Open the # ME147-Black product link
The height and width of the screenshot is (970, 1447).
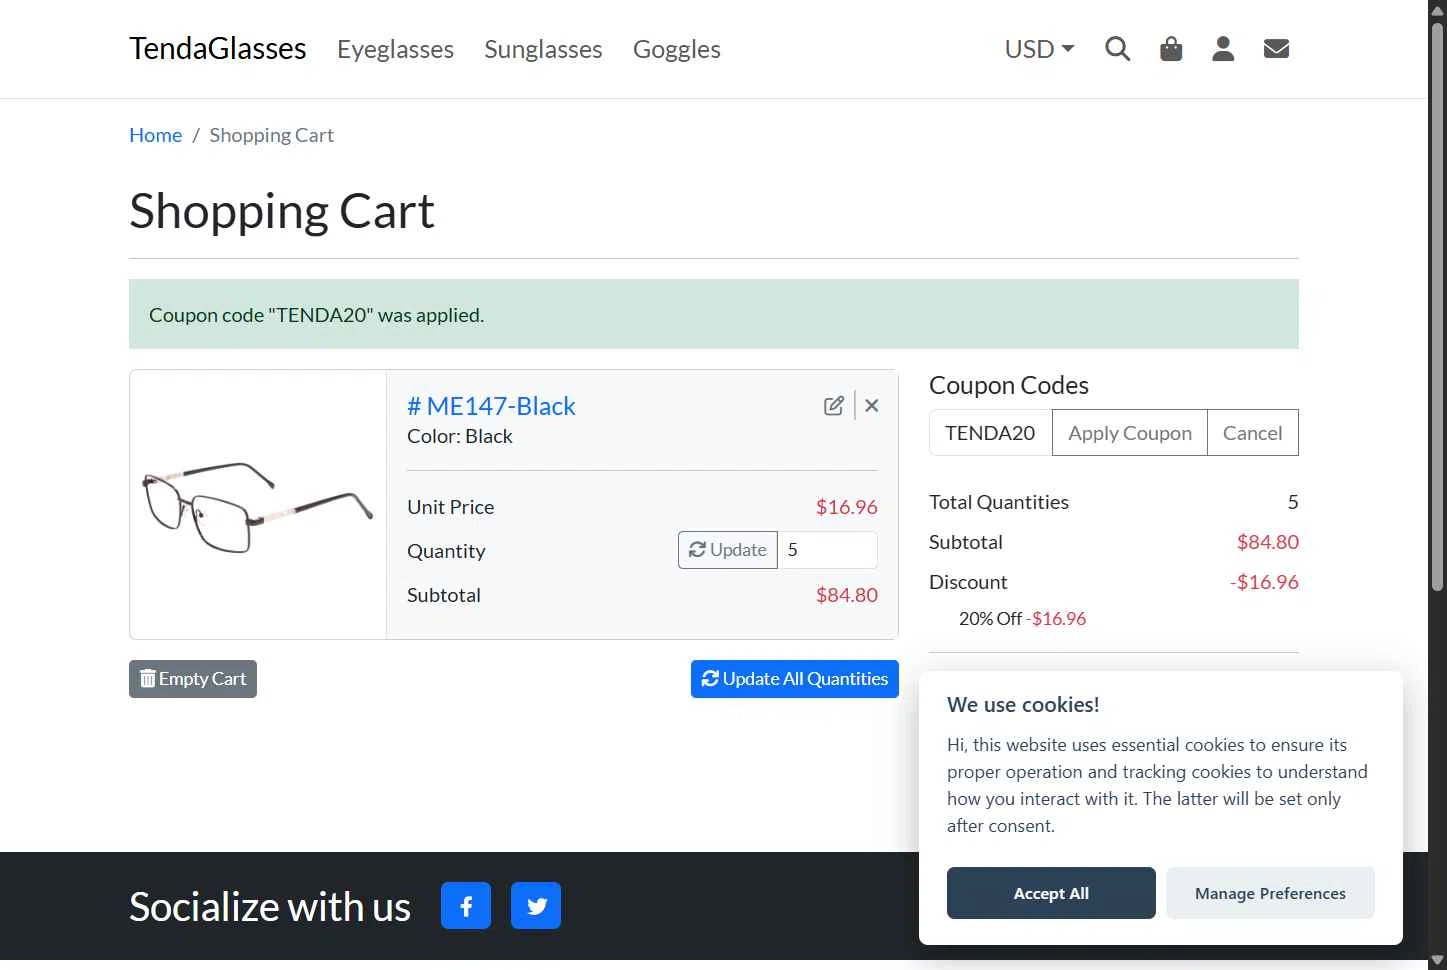tap(491, 406)
